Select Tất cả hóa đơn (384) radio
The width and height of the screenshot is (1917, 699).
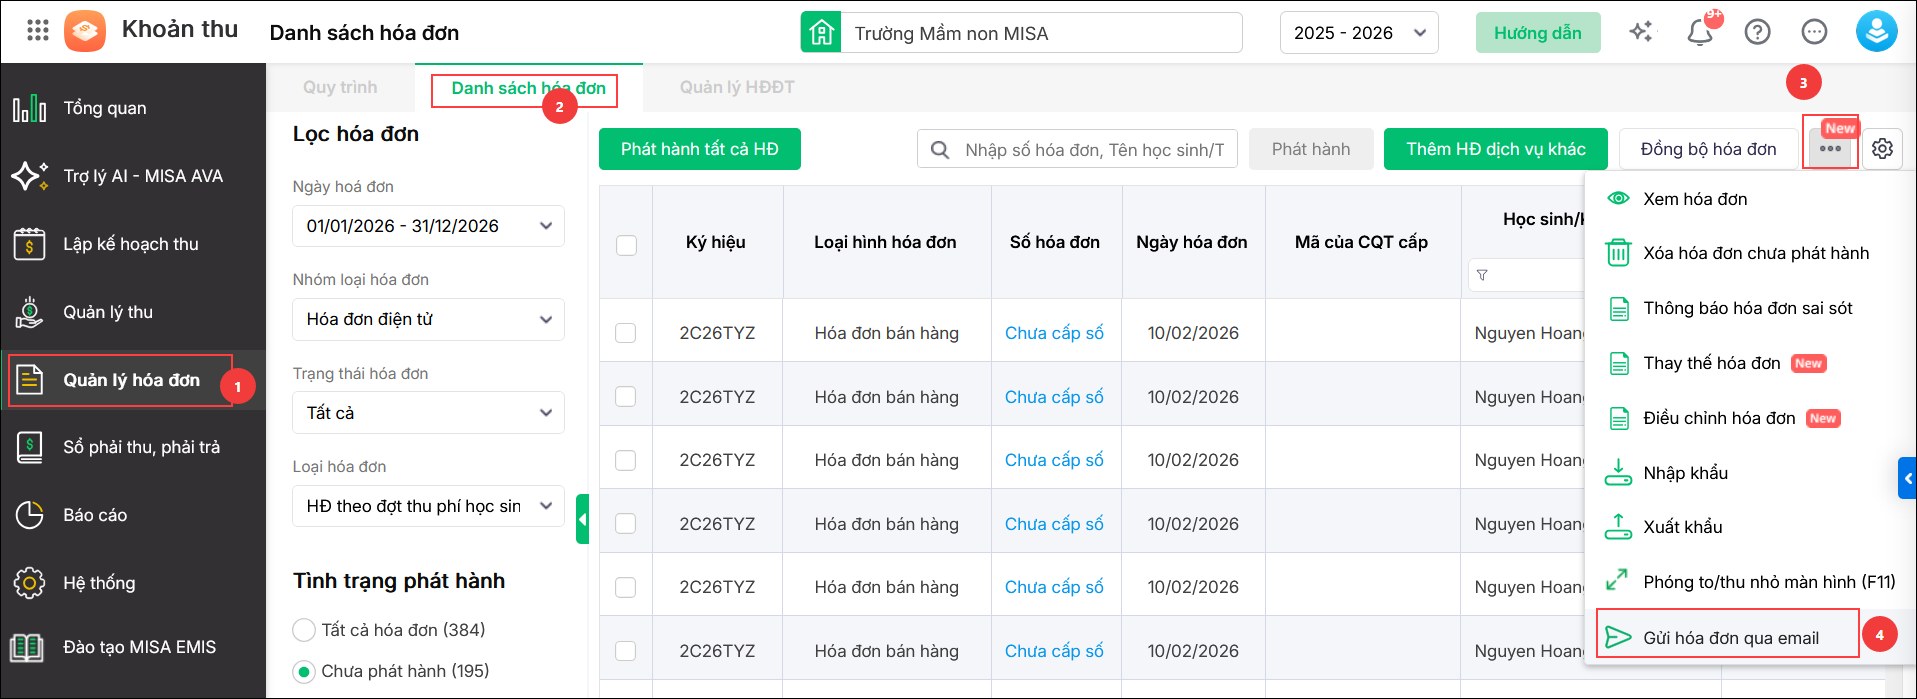304,630
